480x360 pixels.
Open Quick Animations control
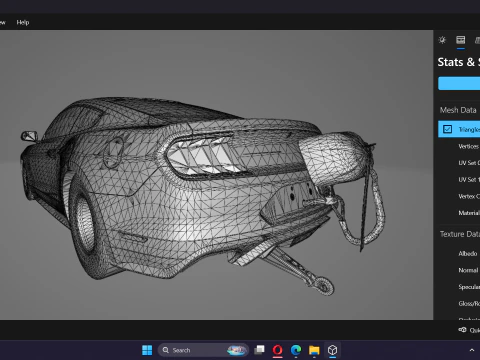469,330
